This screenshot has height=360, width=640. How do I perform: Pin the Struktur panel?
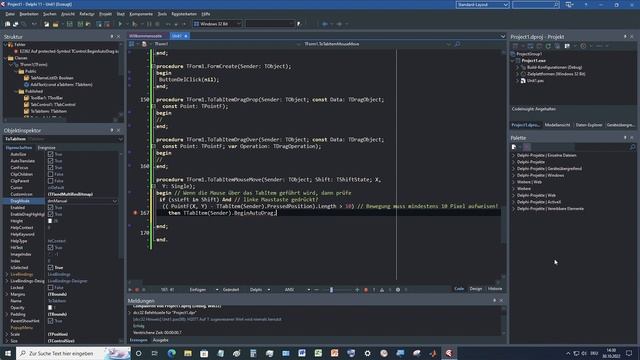click(112, 36)
